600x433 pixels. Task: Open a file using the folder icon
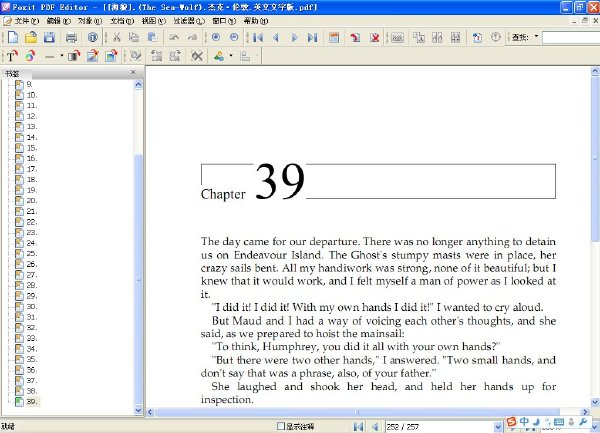tap(31, 37)
